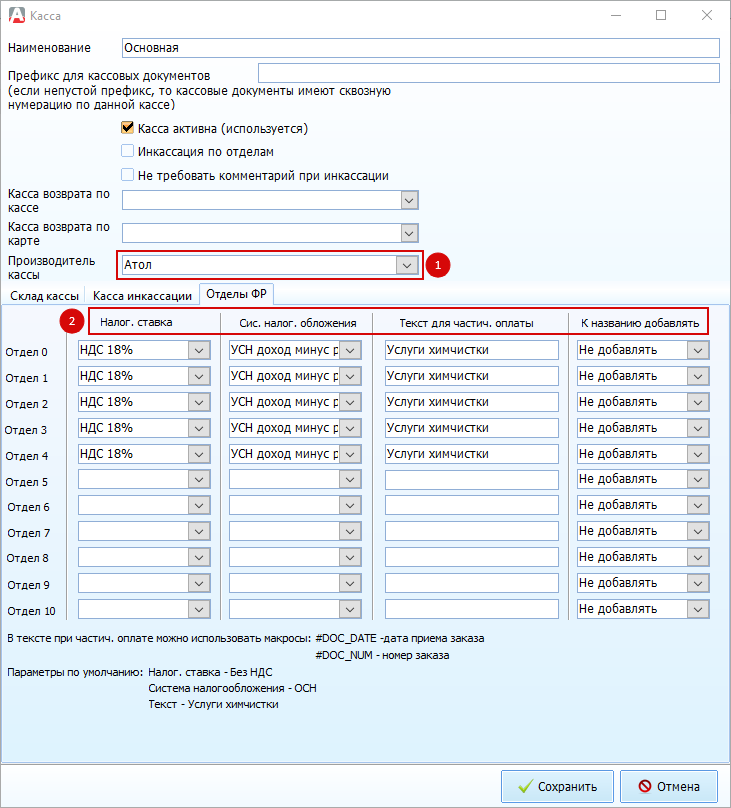Click the К названию добавлять header
Screen dimensions: 731x808
640,323
